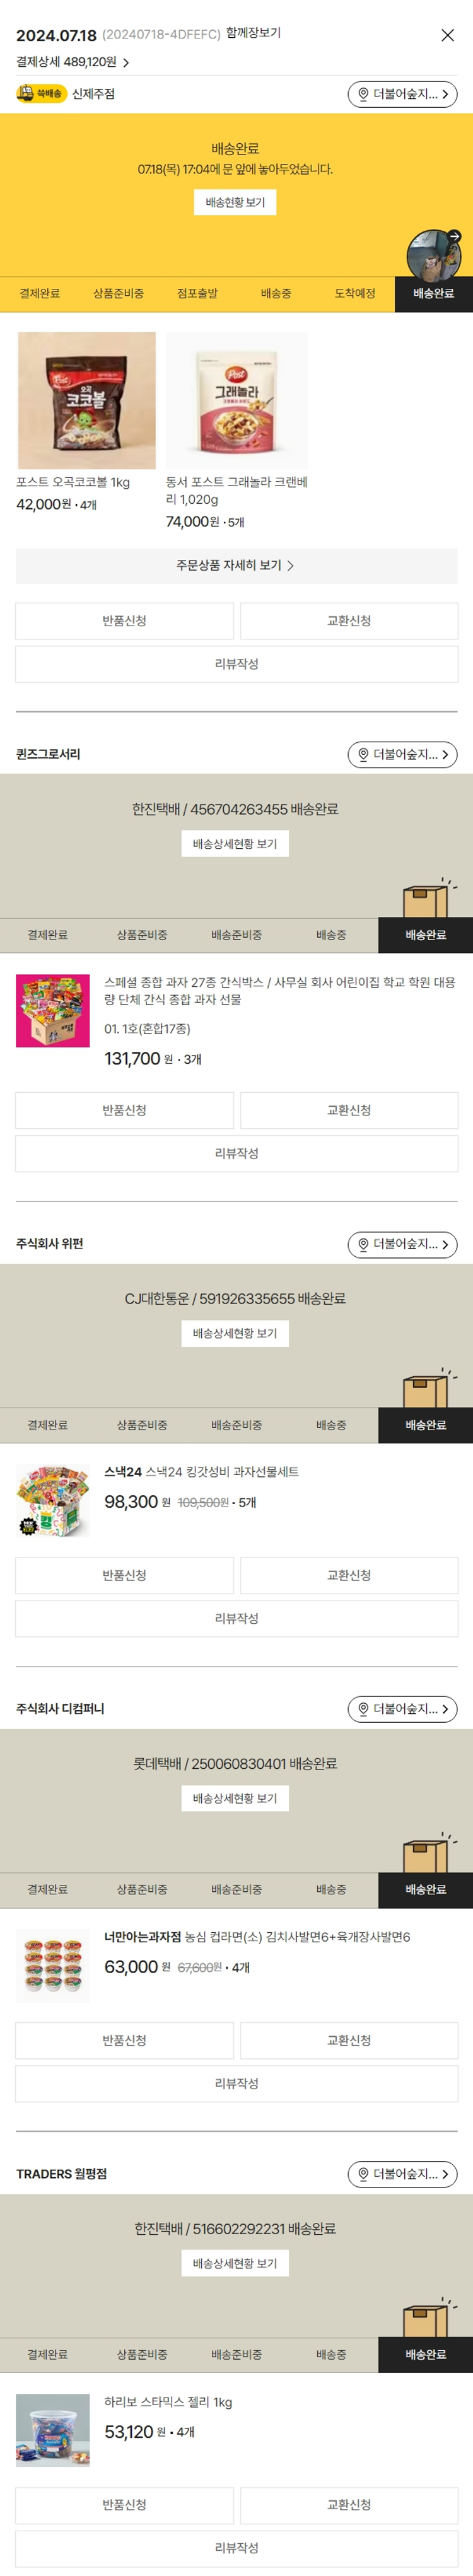
Task: Click the 배송현황 보기 button
Action: point(235,202)
